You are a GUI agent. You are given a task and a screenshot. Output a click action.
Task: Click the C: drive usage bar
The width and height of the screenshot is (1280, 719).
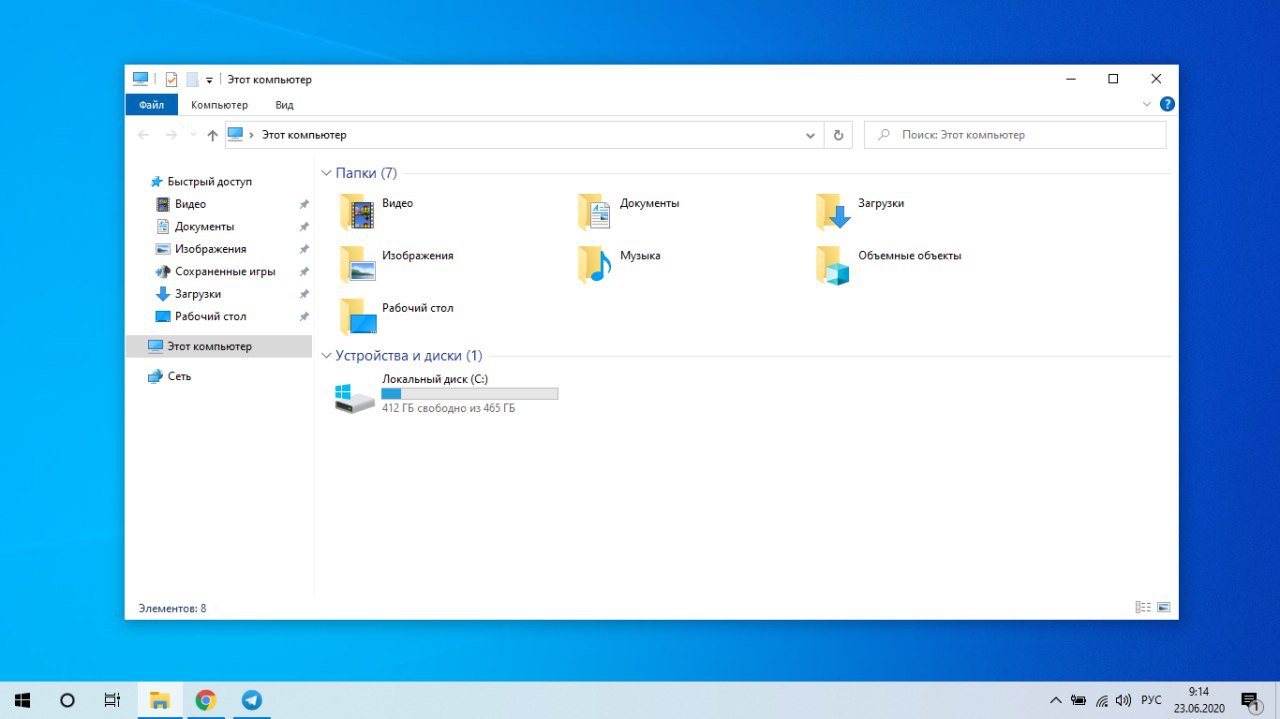coord(470,394)
